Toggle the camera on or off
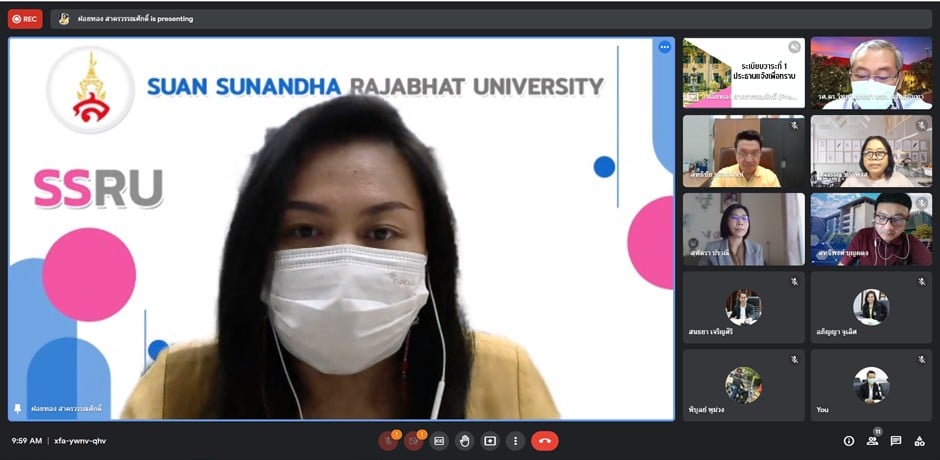 (413, 441)
